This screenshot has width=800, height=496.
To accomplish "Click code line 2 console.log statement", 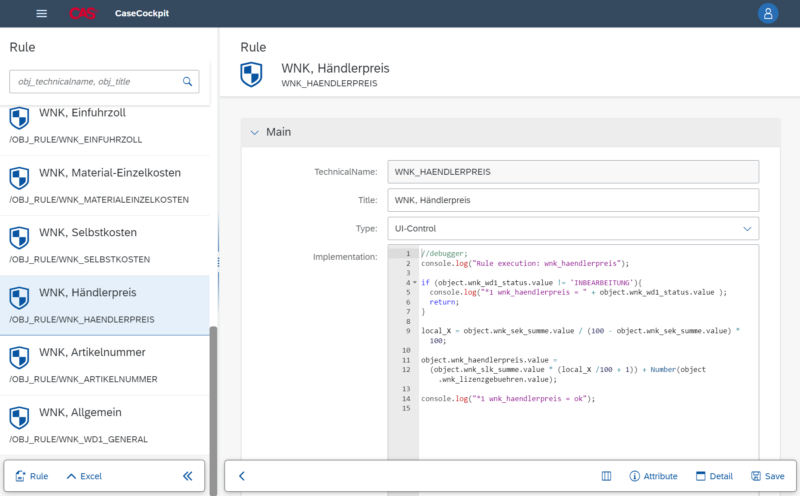I will [x=525, y=263].
